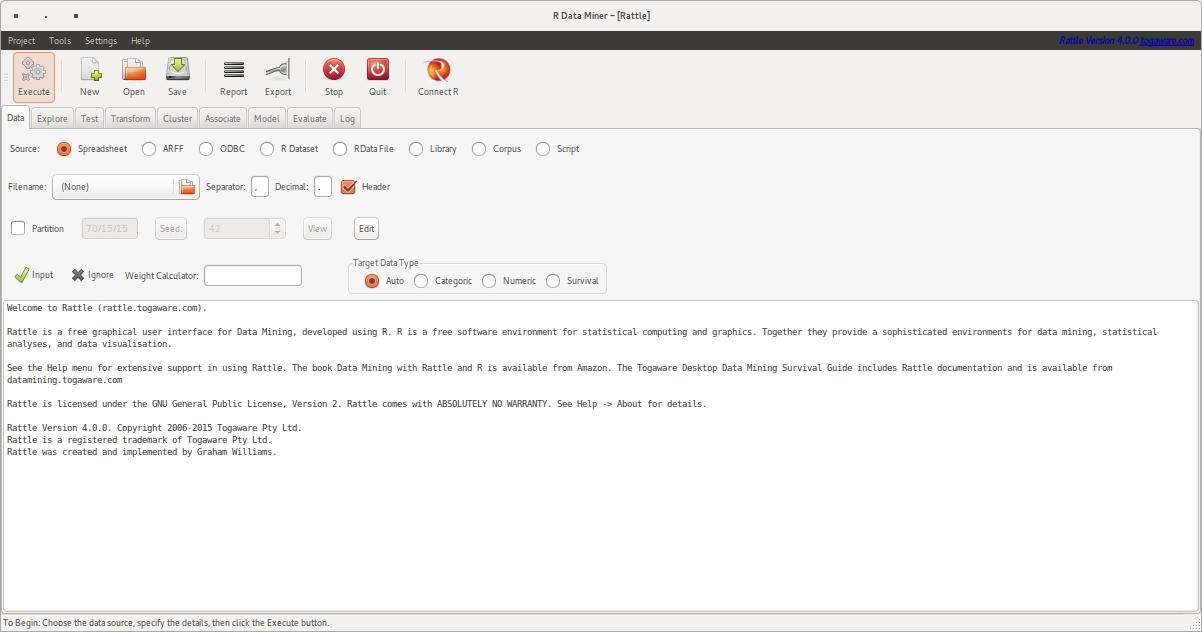This screenshot has width=1202, height=632.
Task: Uncheck the Header checkbox
Action: [x=348, y=187]
